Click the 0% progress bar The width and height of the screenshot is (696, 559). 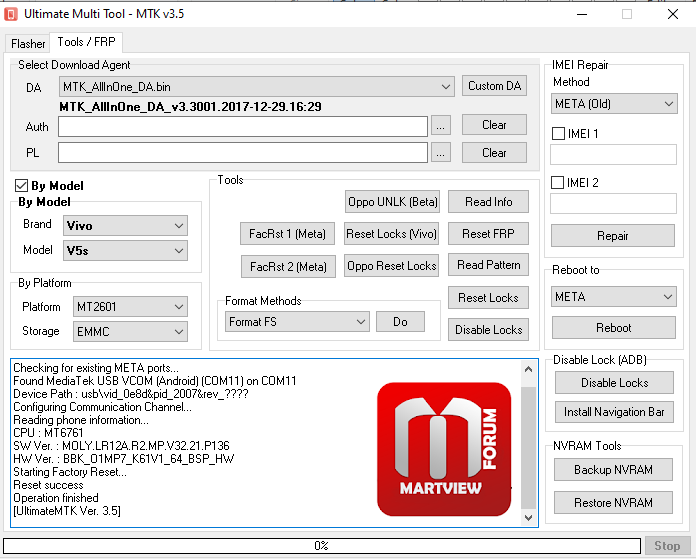tap(322, 546)
